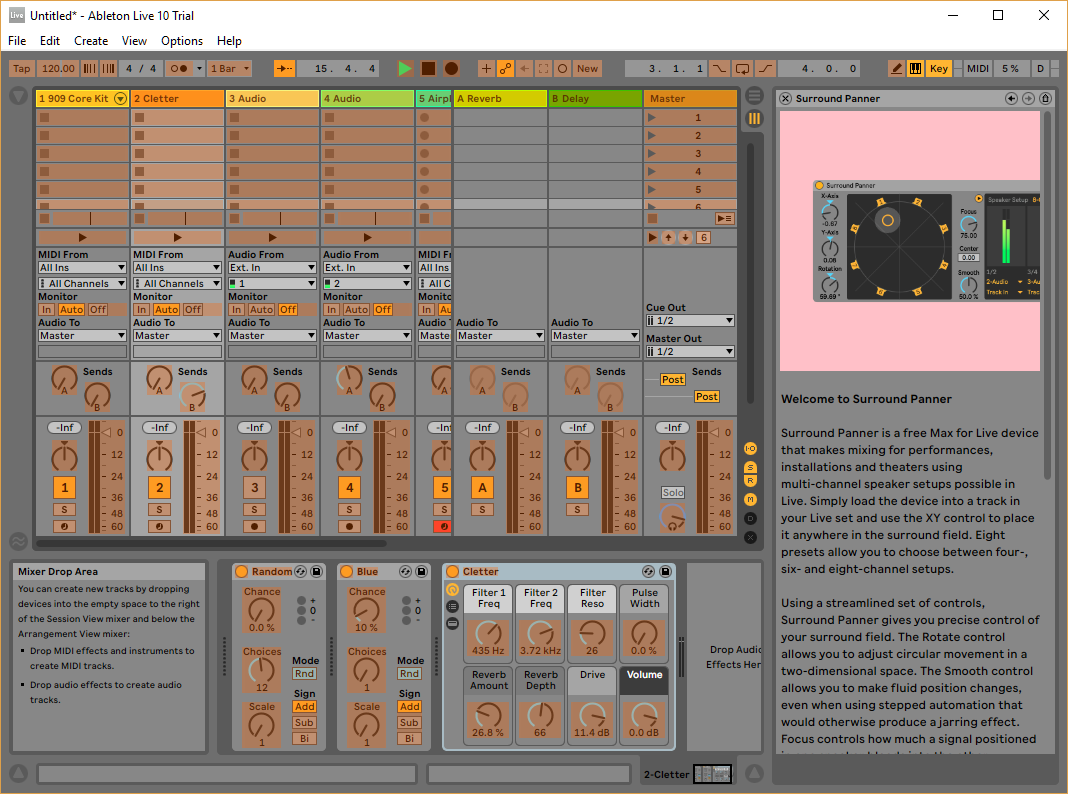Click the Session Record circle button

[x=562, y=68]
